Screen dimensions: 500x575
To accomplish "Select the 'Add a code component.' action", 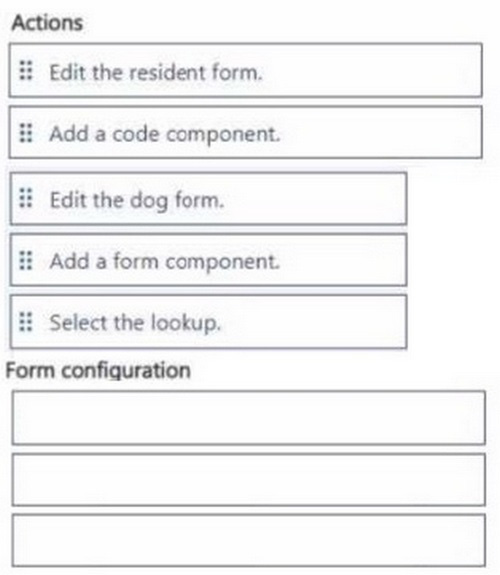I will [x=245, y=132].
